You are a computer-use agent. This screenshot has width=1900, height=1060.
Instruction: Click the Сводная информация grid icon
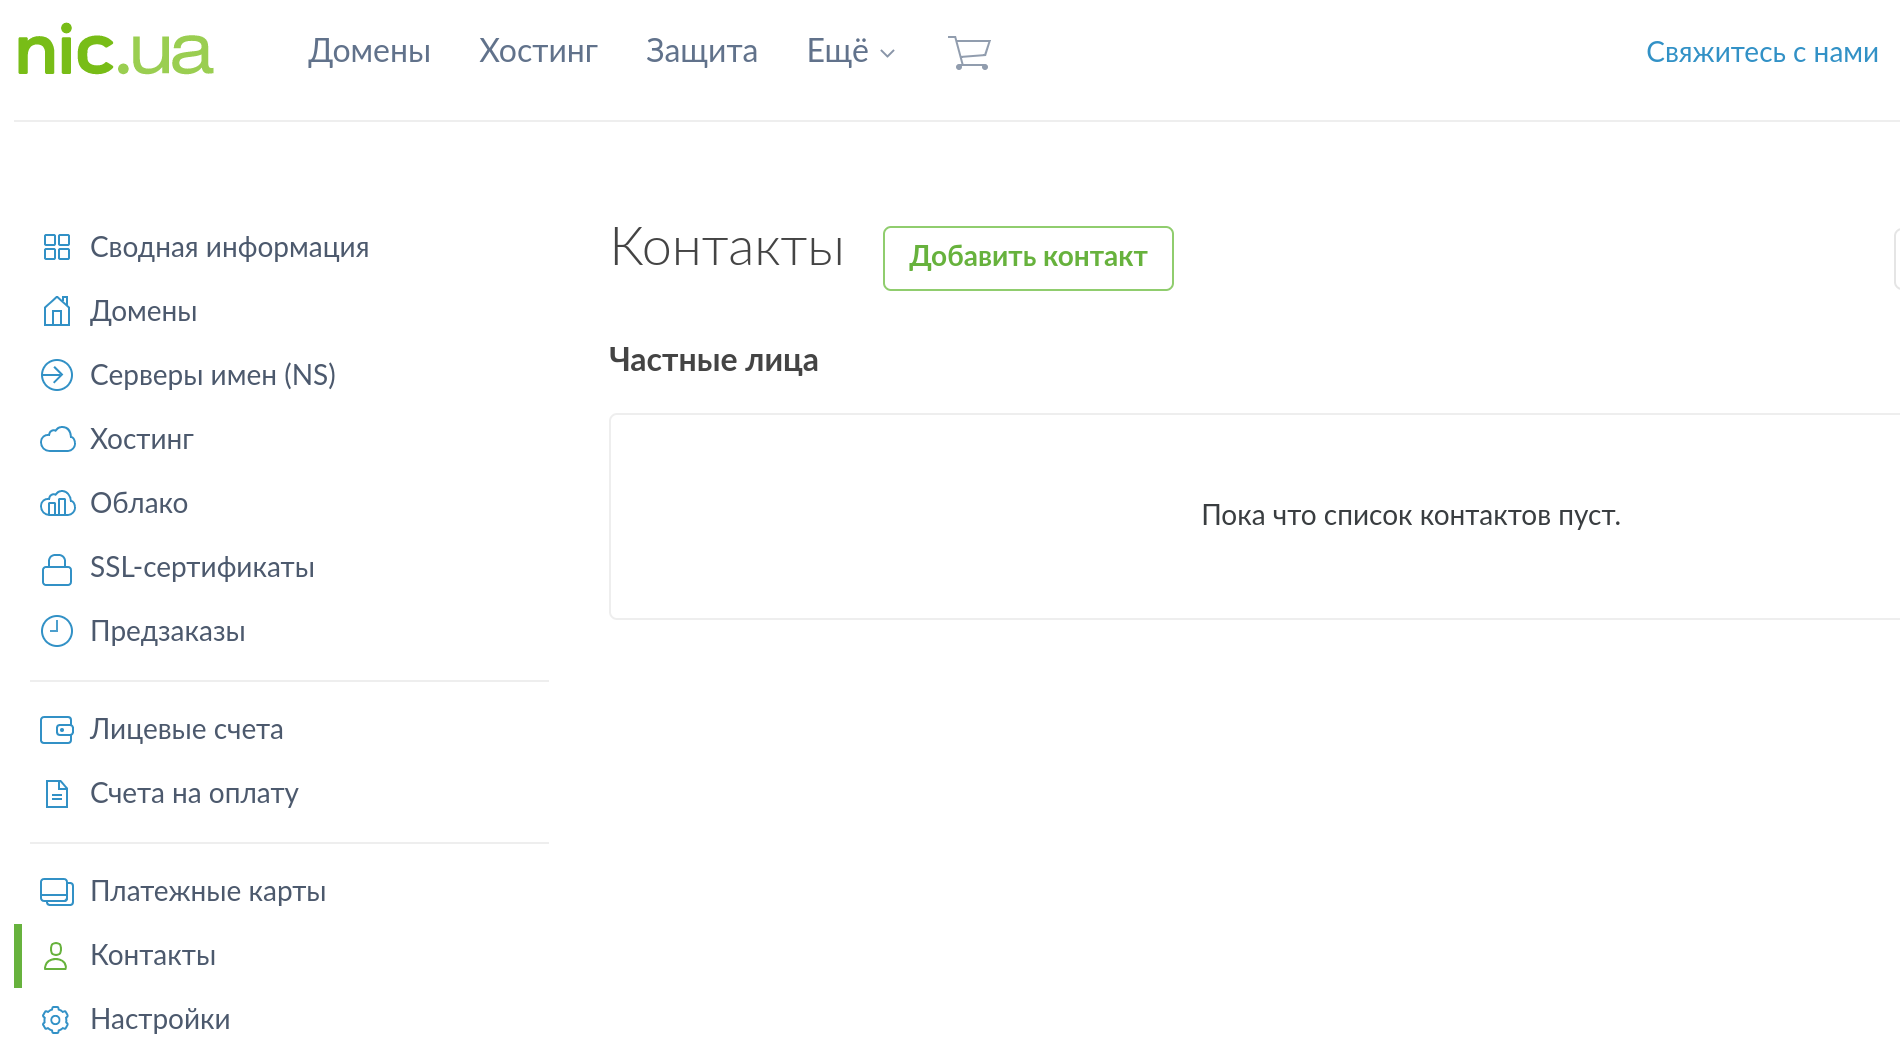click(57, 247)
